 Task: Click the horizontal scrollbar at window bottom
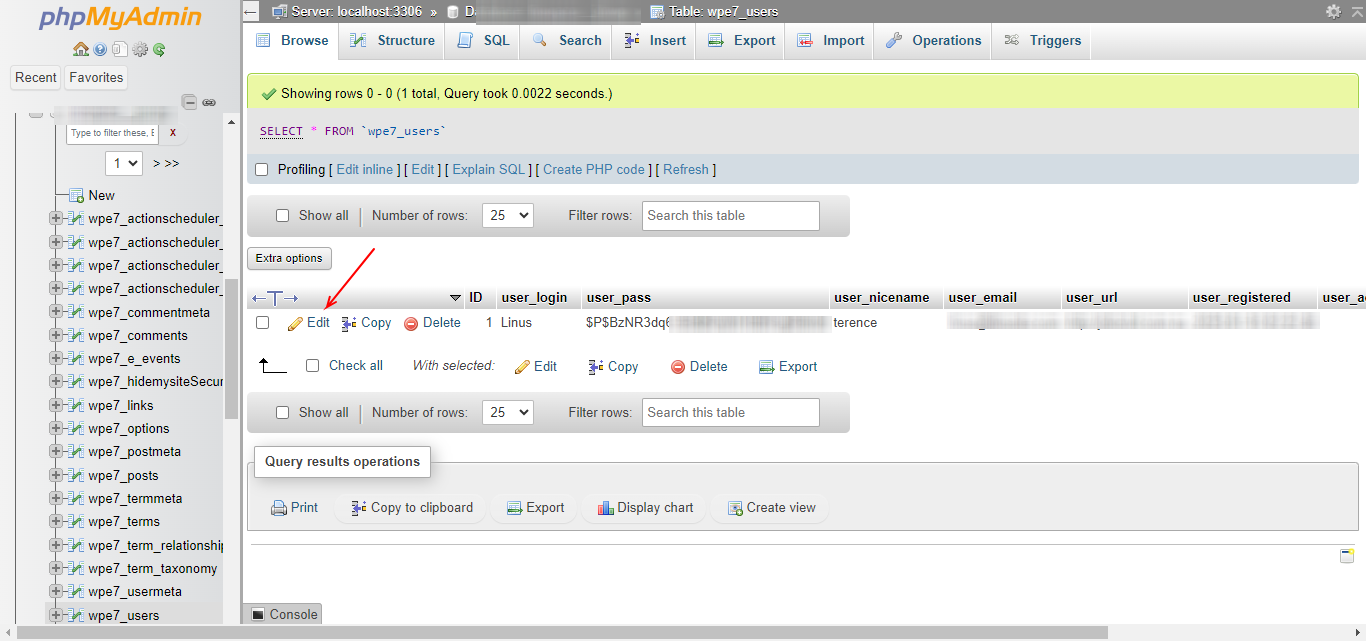pos(562,633)
